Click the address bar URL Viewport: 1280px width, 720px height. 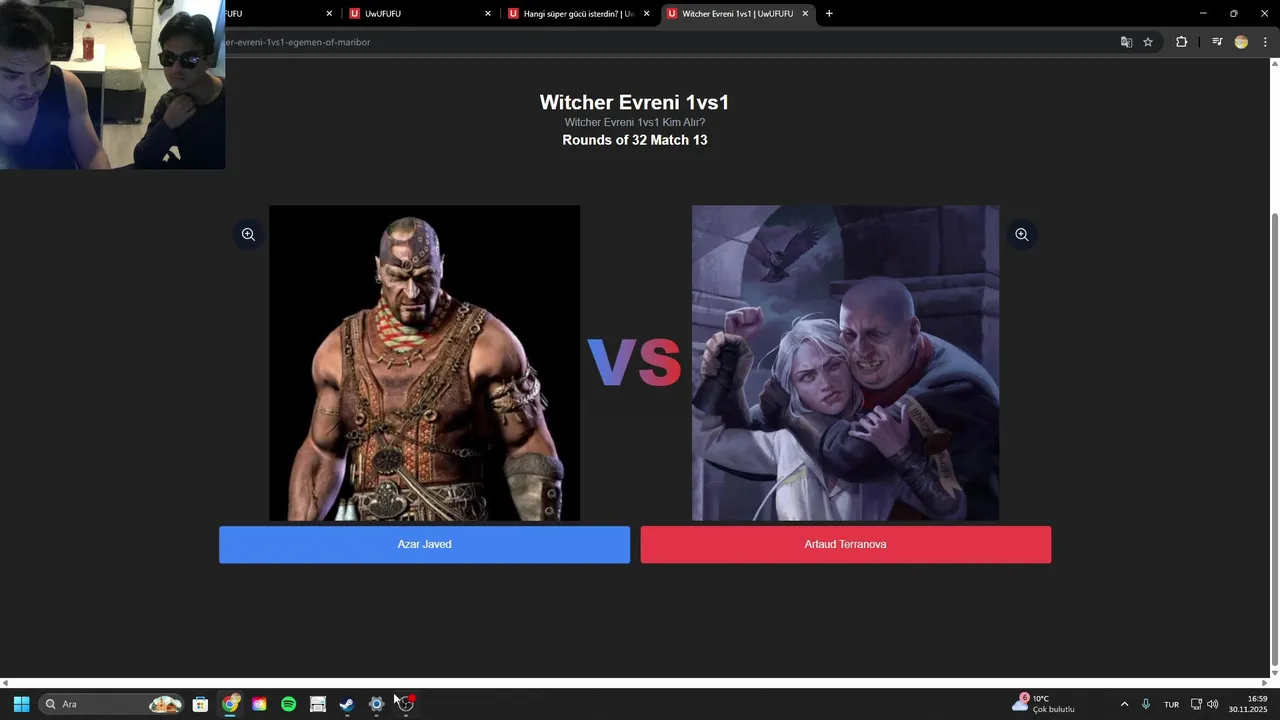(298, 42)
